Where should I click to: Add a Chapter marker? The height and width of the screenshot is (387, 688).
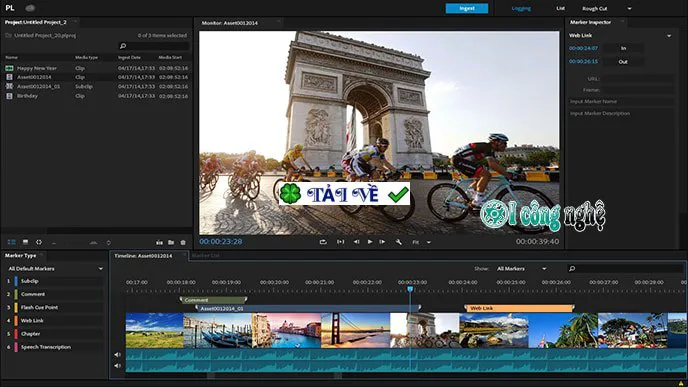tap(59, 333)
